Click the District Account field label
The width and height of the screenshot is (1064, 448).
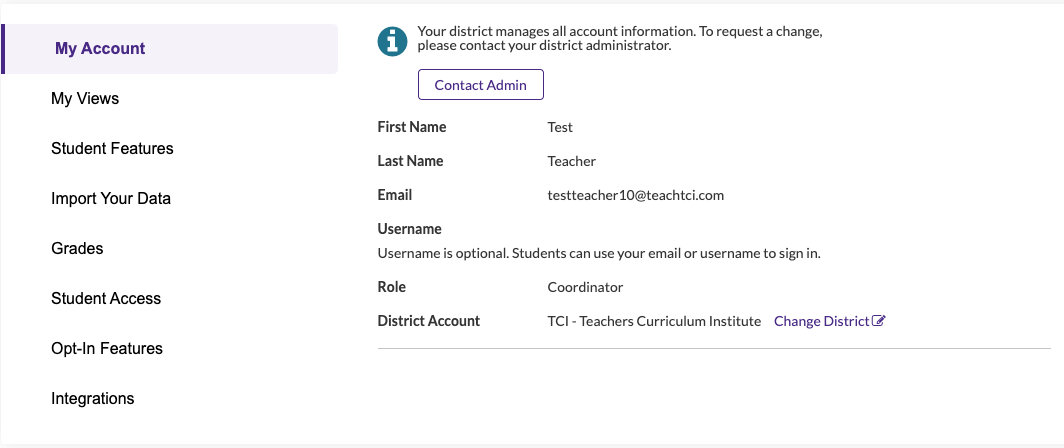coord(428,321)
